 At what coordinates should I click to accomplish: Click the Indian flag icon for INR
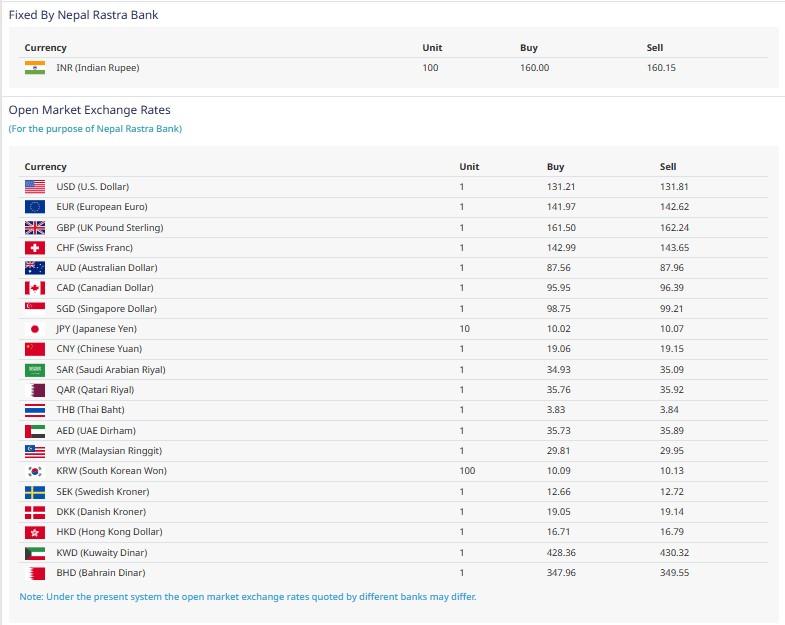tap(35, 68)
